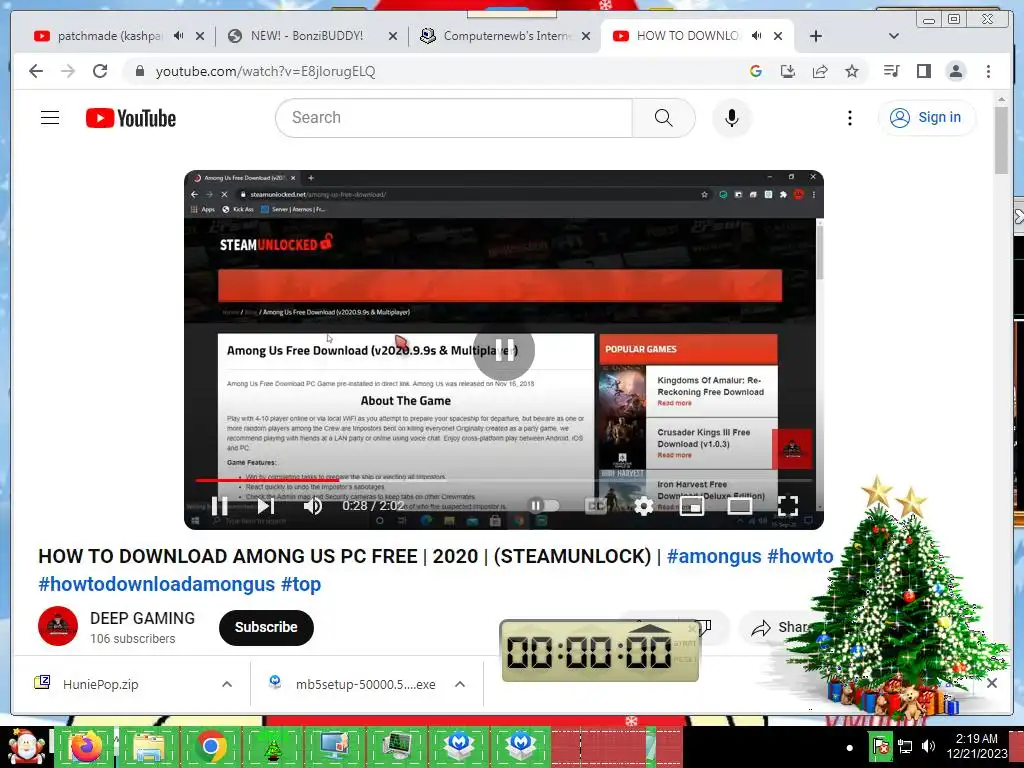Open the DEEP GAMING channel name link
The image size is (1024, 768).
[x=142, y=618]
